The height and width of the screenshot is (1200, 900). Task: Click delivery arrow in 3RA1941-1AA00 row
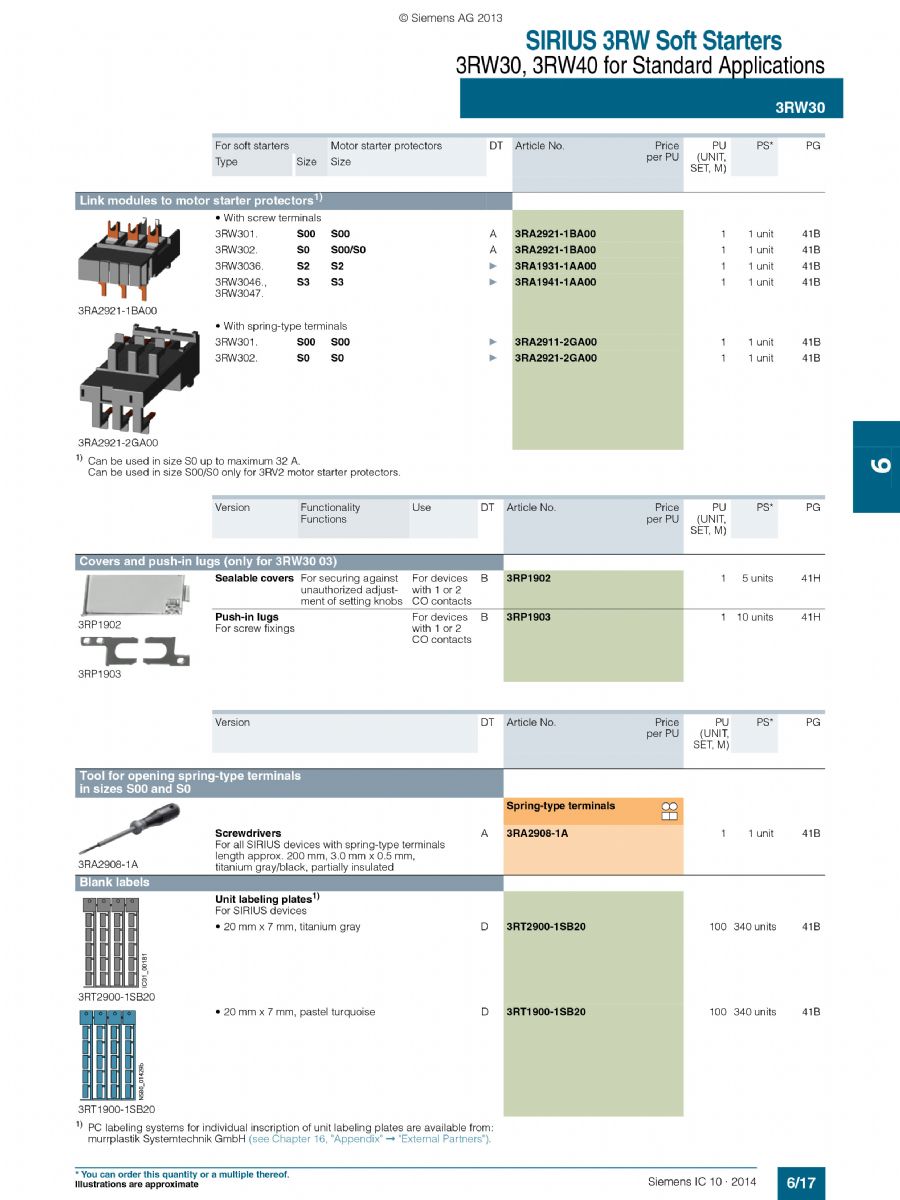tap(492, 282)
